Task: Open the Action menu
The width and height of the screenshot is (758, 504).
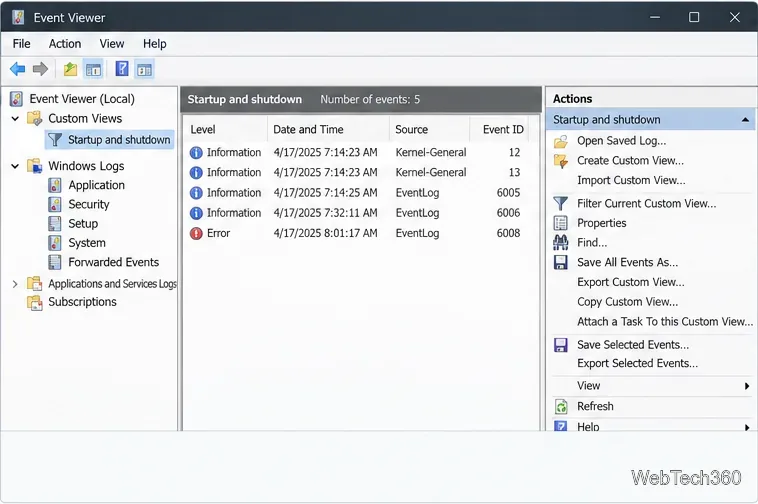Action: pyautogui.click(x=65, y=44)
